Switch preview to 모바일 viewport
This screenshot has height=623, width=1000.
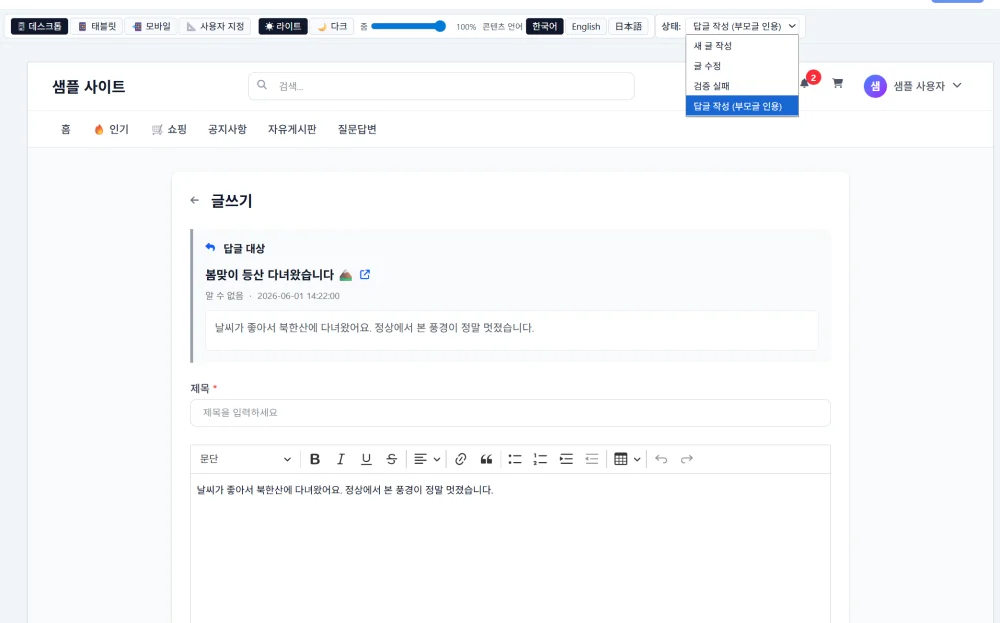pos(151,26)
